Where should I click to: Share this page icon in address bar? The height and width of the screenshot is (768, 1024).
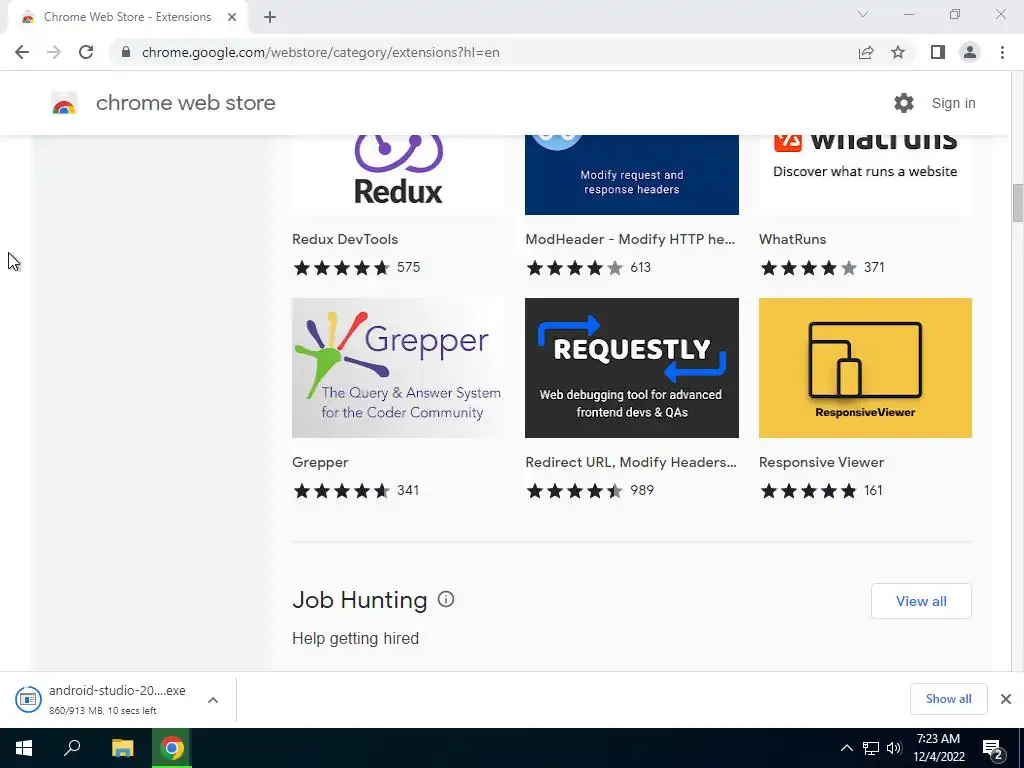tap(865, 52)
